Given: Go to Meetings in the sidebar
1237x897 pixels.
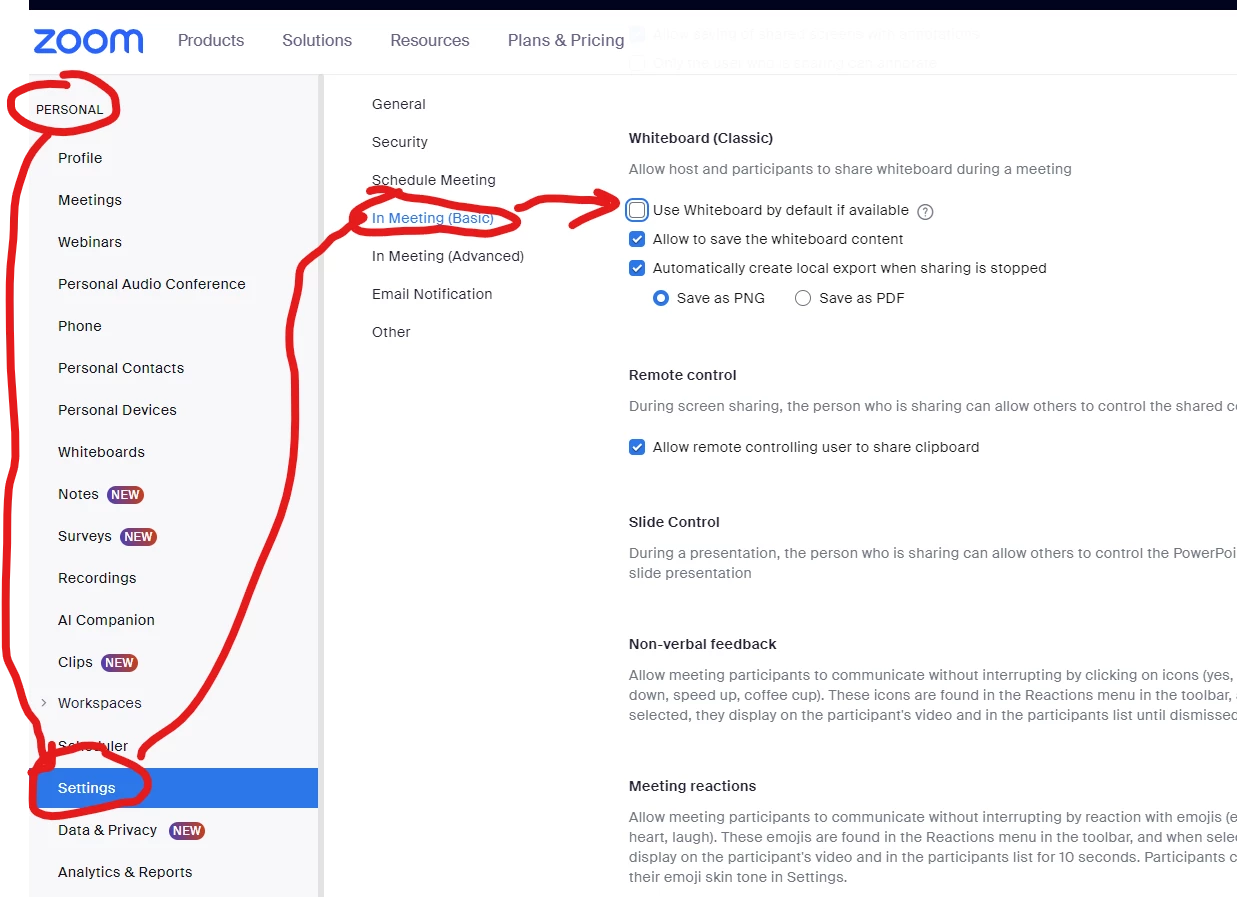Looking at the screenshot, I should coord(90,200).
